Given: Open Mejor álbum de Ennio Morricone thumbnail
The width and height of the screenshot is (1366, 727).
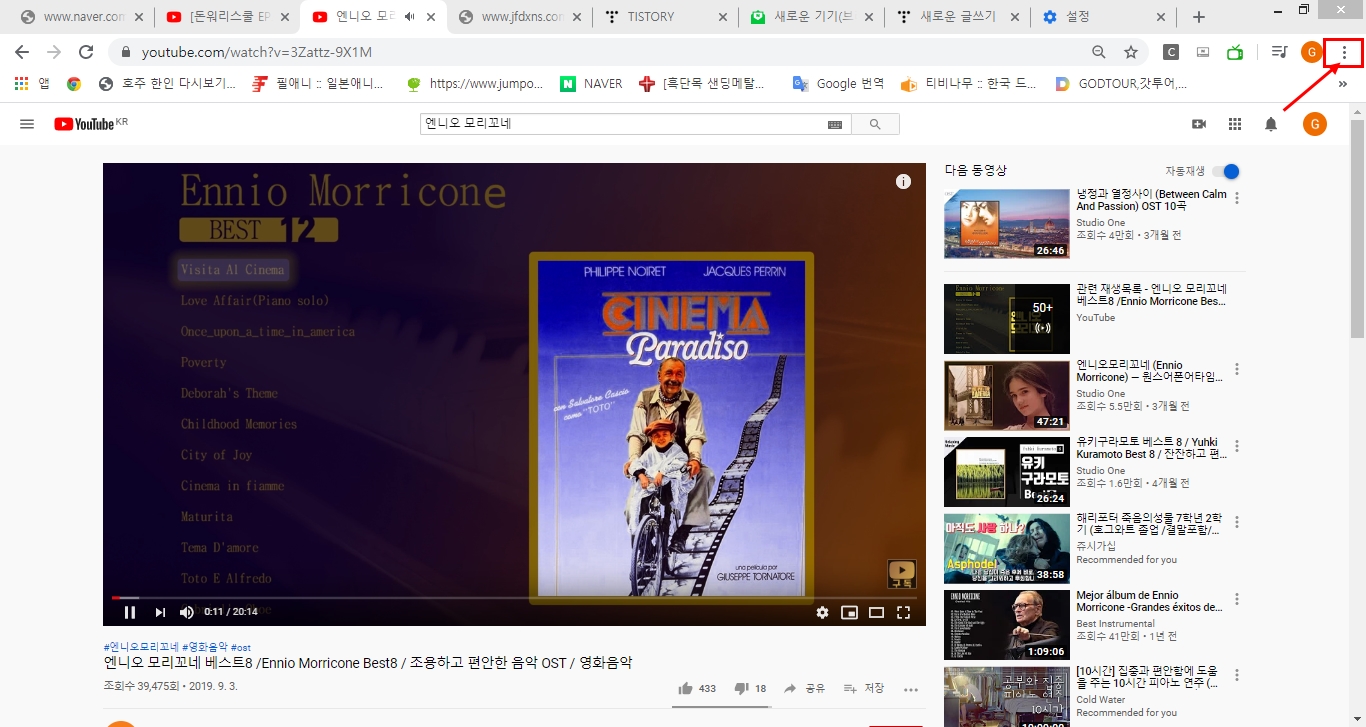Looking at the screenshot, I should point(1007,625).
